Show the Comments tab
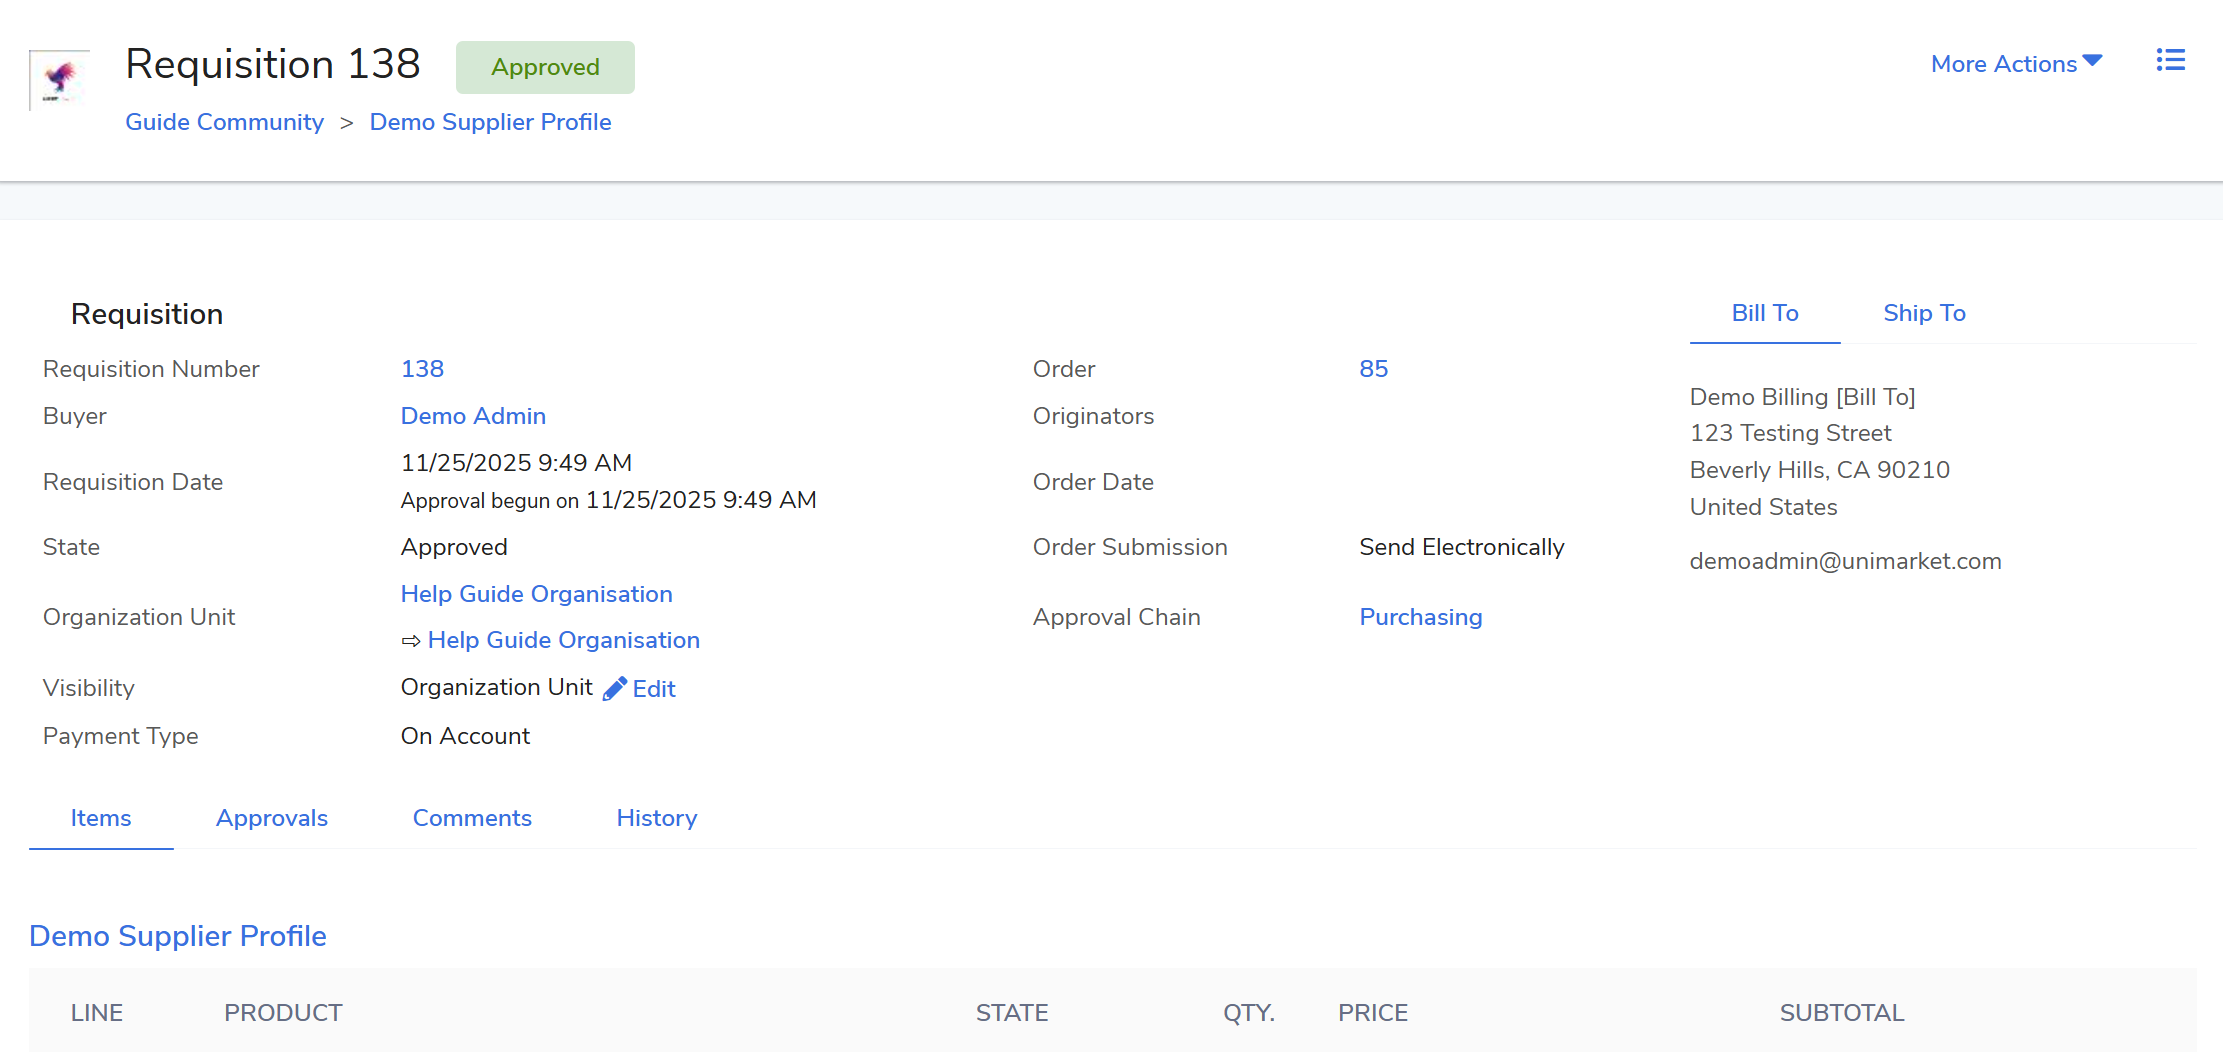 (x=472, y=818)
